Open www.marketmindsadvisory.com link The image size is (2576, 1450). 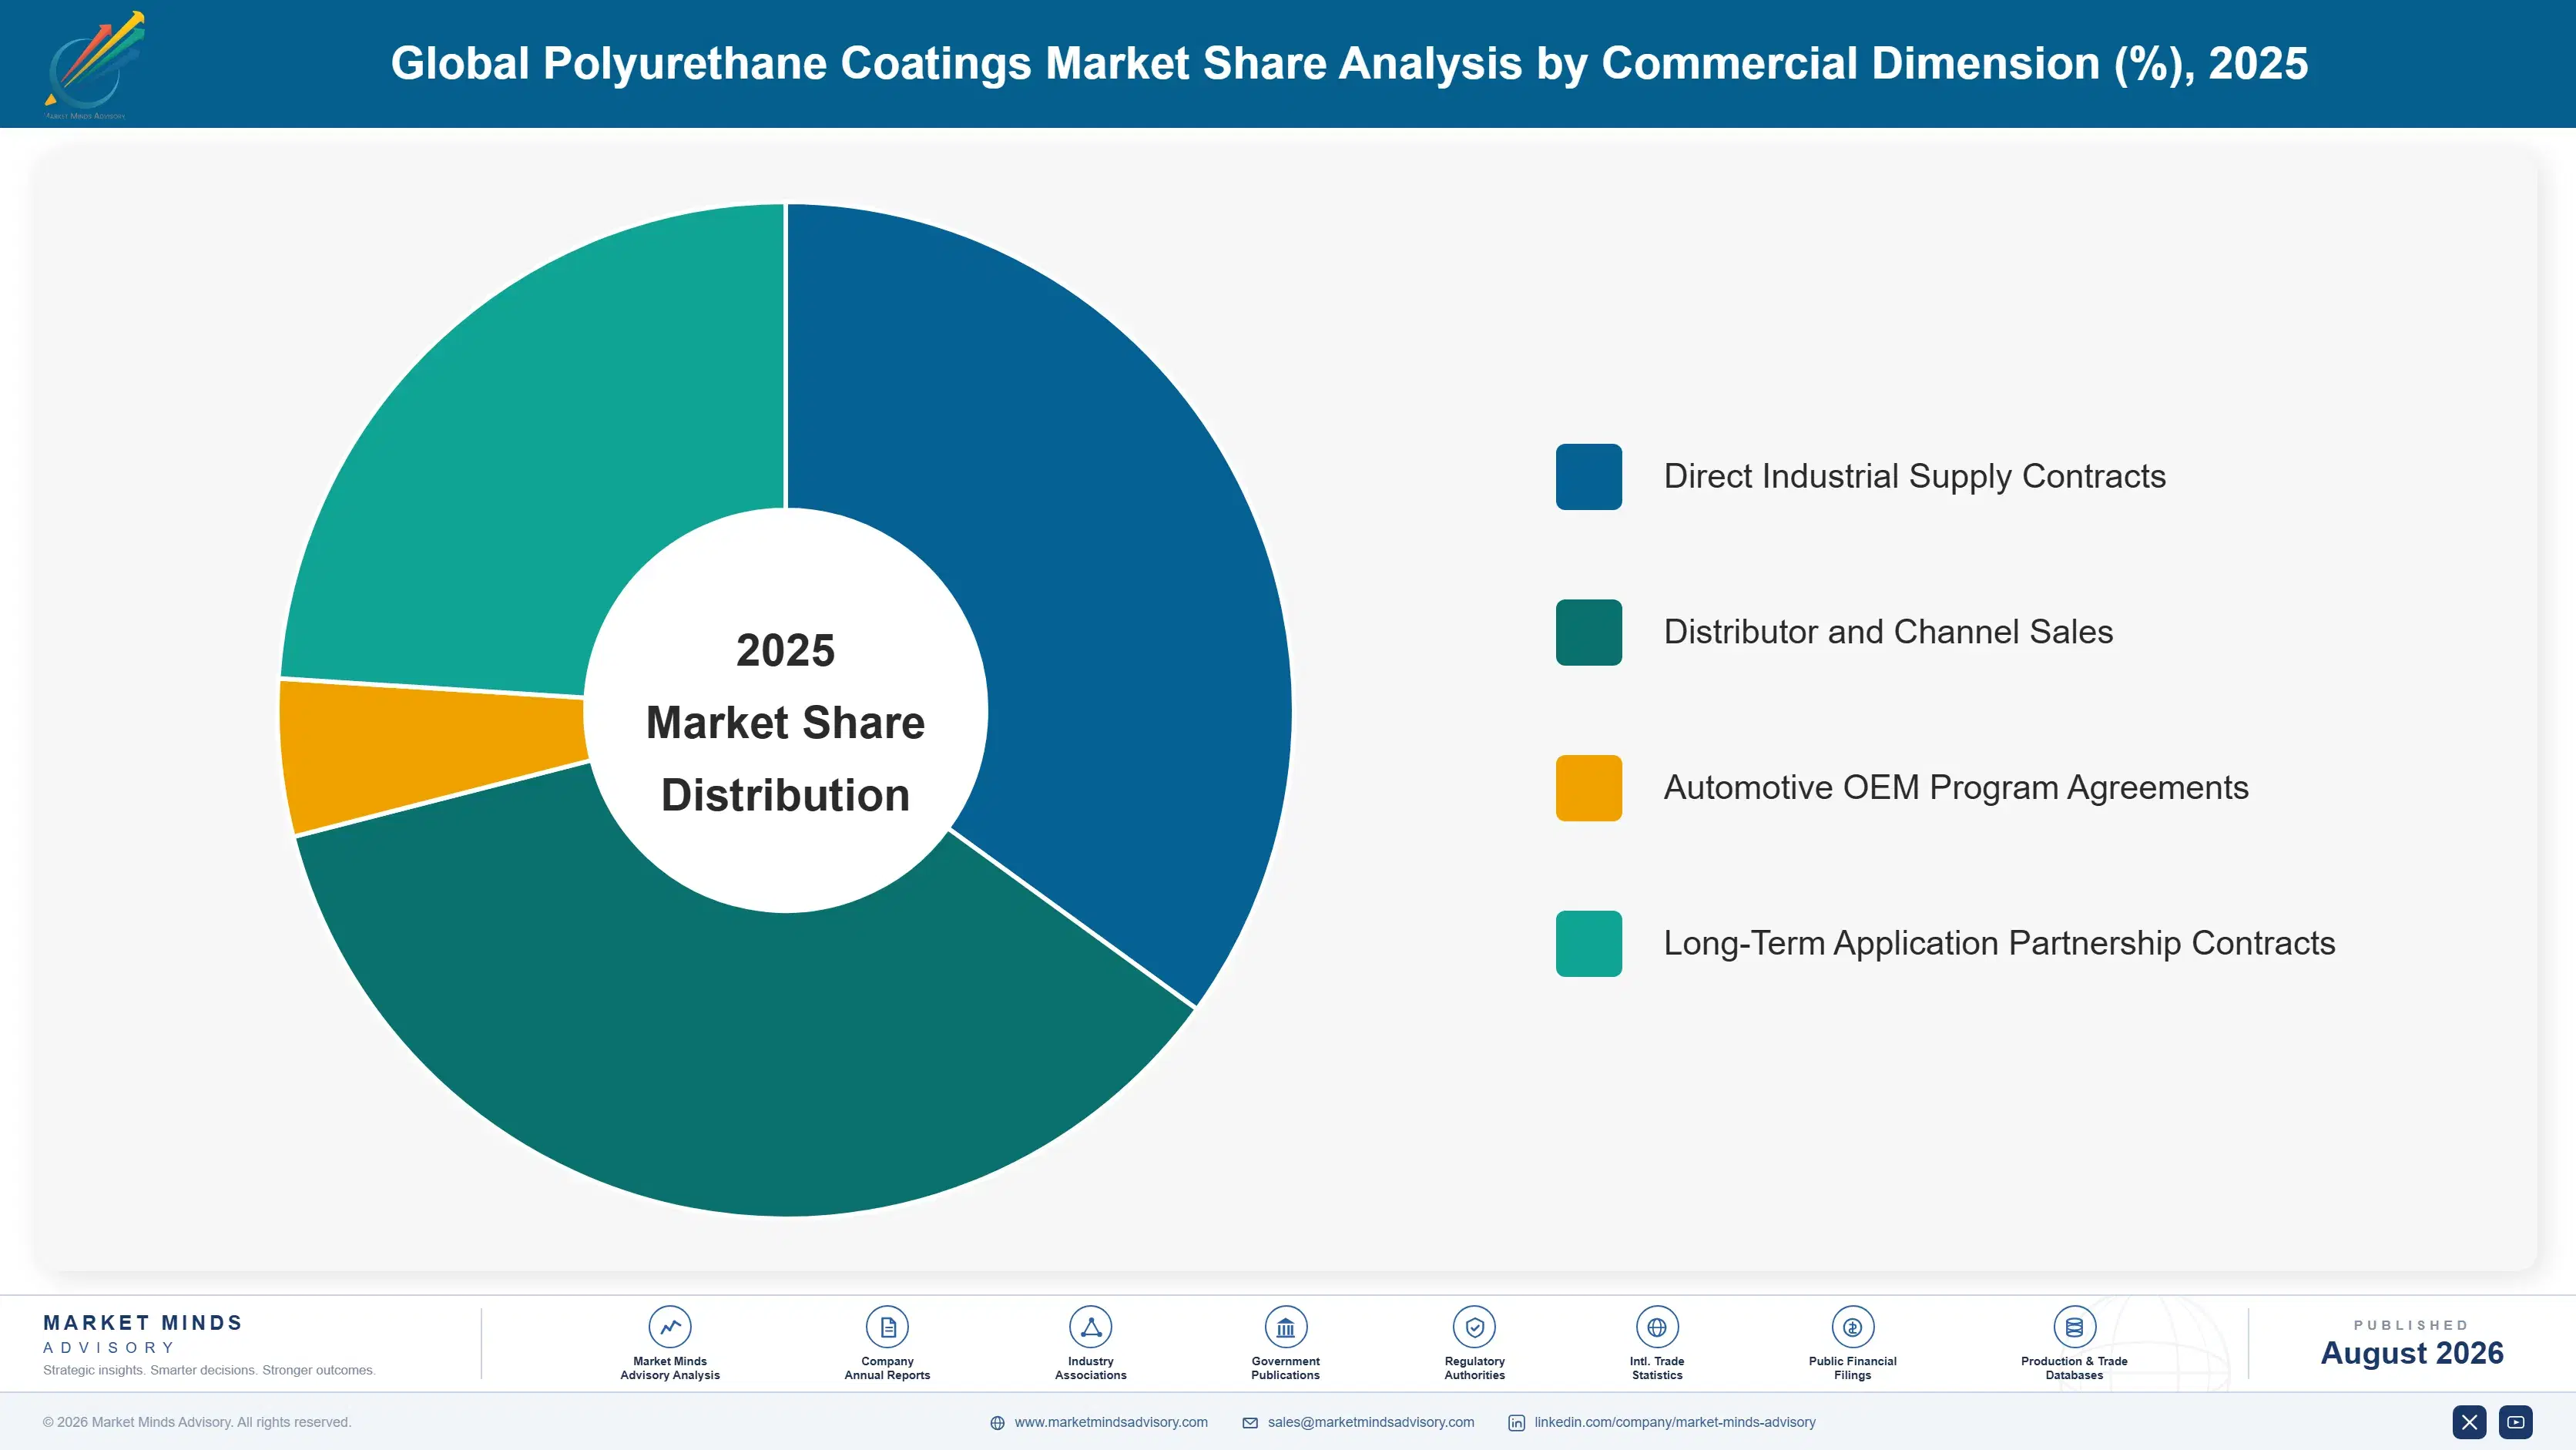[x=1111, y=1422]
